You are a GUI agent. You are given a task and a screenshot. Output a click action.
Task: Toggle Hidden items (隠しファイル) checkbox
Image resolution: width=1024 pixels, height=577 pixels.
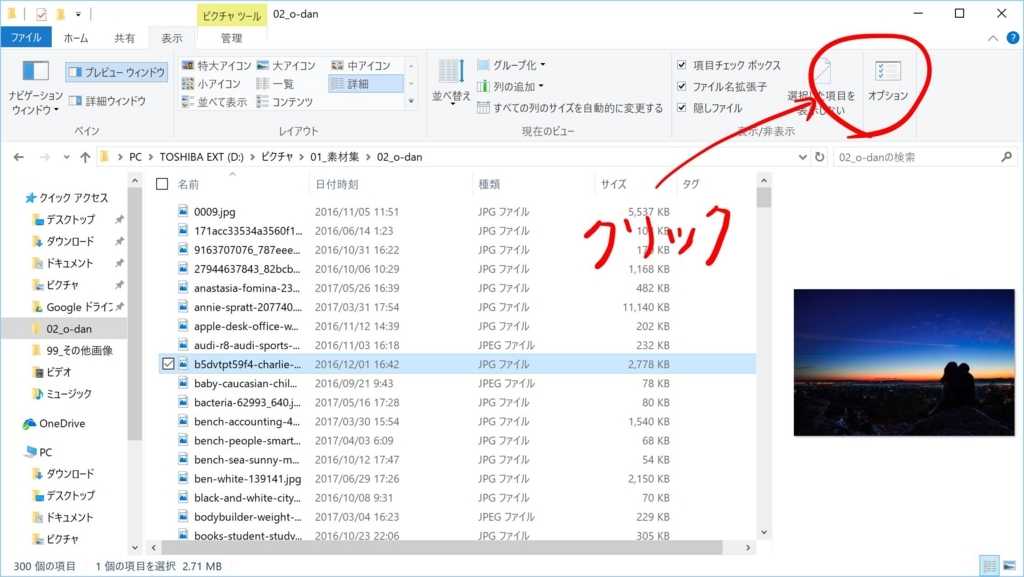pyautogui.click(x=682, y=108)
